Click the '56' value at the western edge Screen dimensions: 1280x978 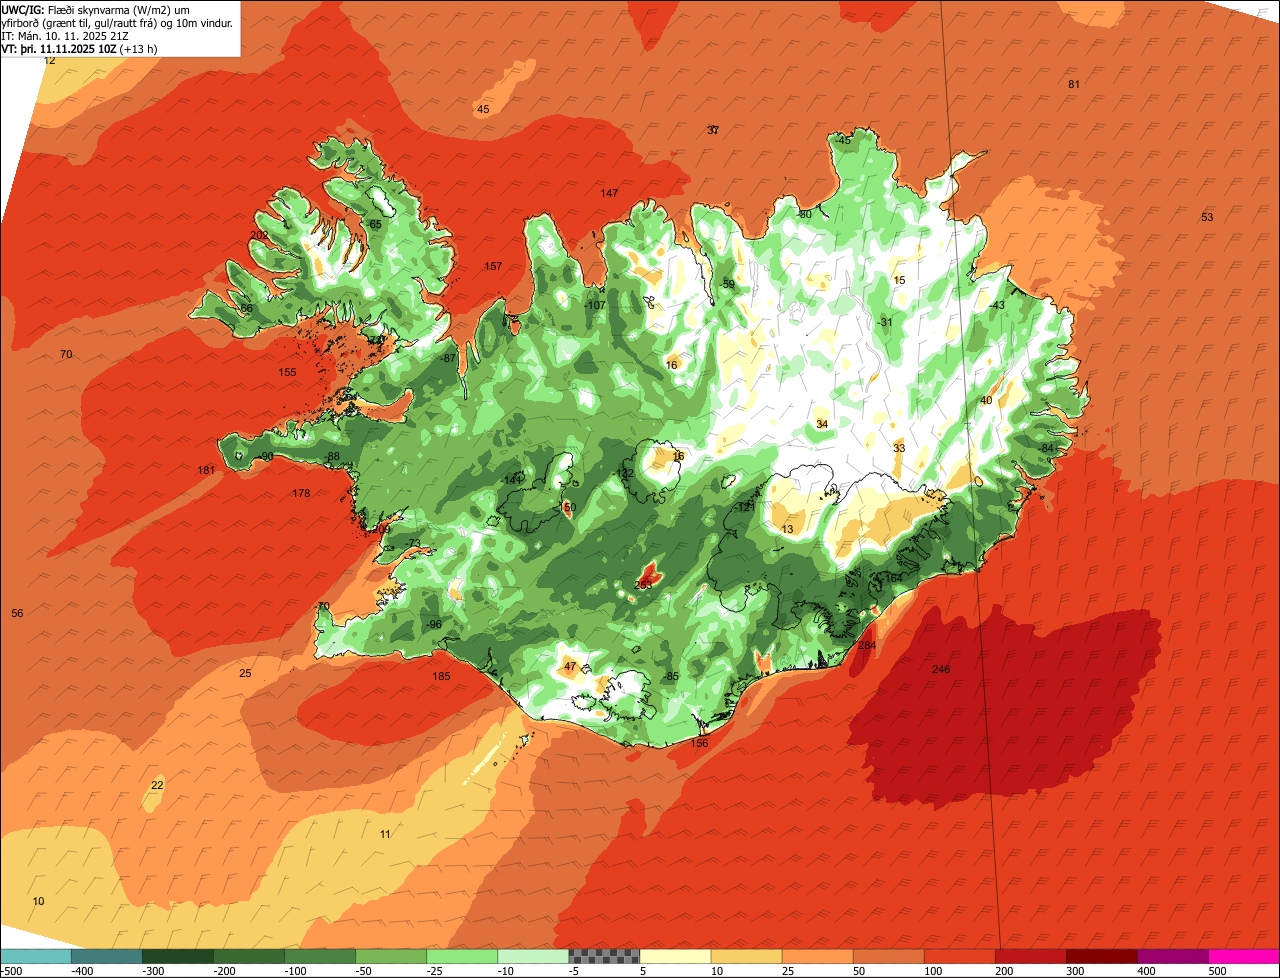click(17, 613)
